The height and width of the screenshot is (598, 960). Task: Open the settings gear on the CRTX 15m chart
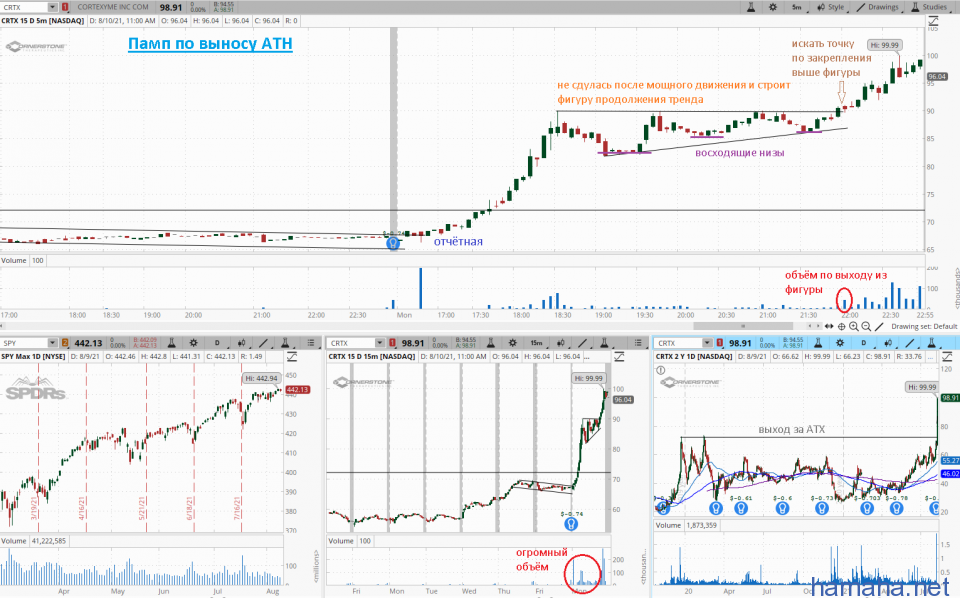point(513,343)
